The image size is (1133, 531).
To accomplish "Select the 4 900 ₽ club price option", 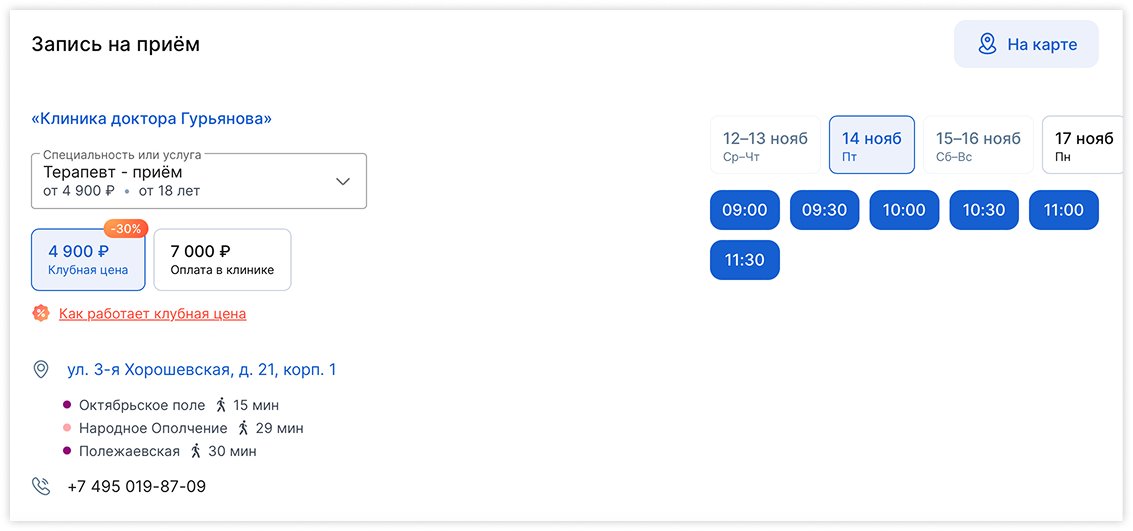I will (x=88, y=260).
